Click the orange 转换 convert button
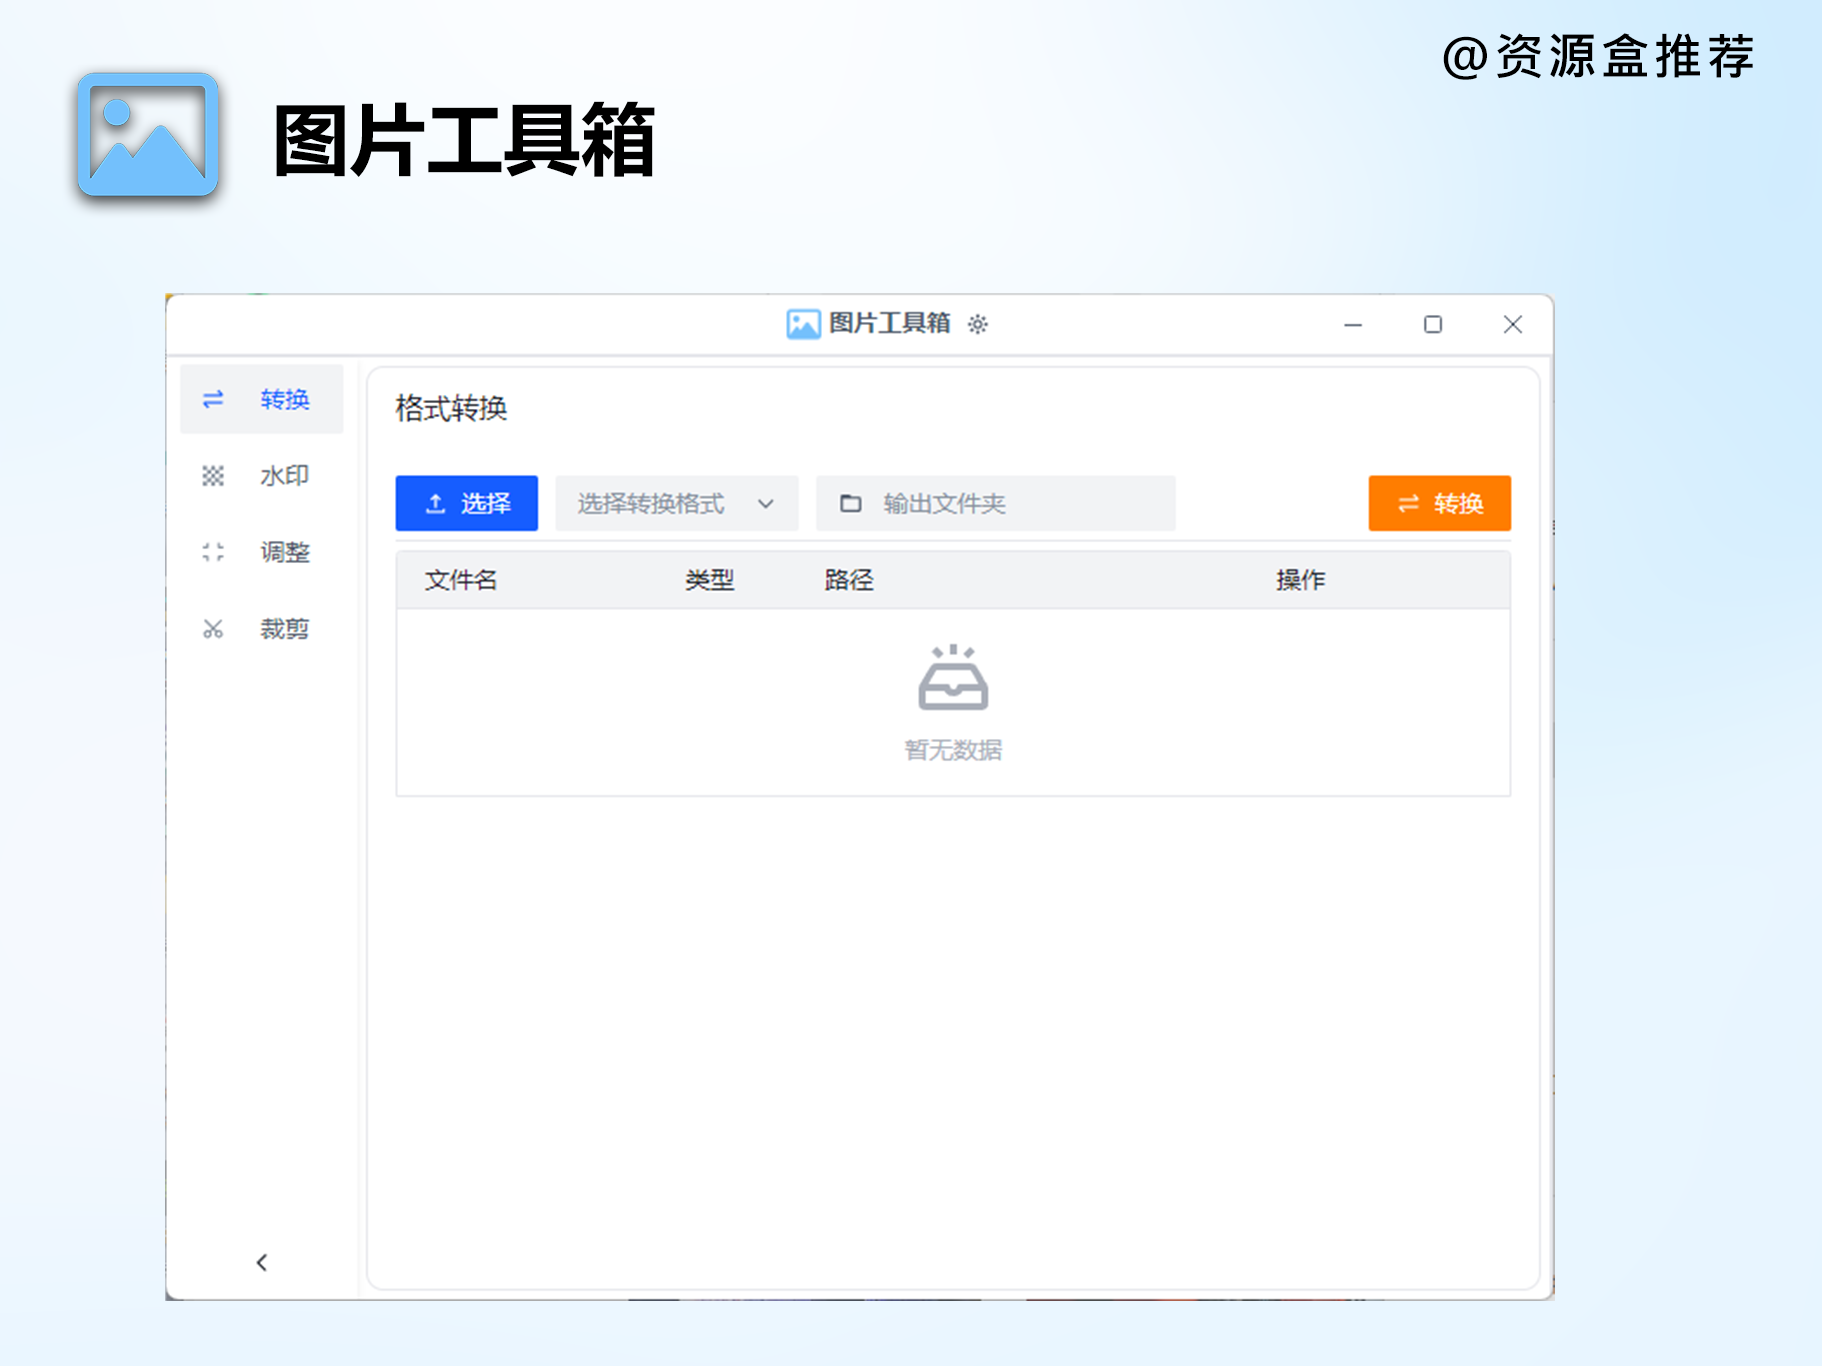Image resolution: width=1822 pixels, height=1366 pixels. 1439,503
